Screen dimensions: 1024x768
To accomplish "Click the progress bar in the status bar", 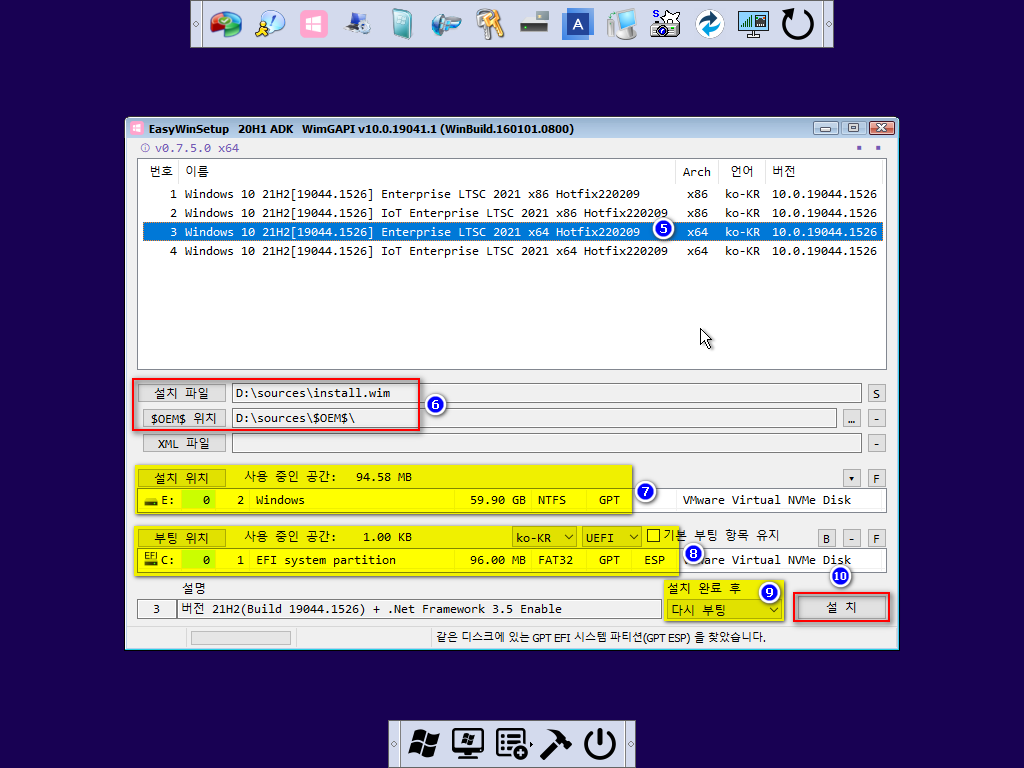I will tap(241, 637).
